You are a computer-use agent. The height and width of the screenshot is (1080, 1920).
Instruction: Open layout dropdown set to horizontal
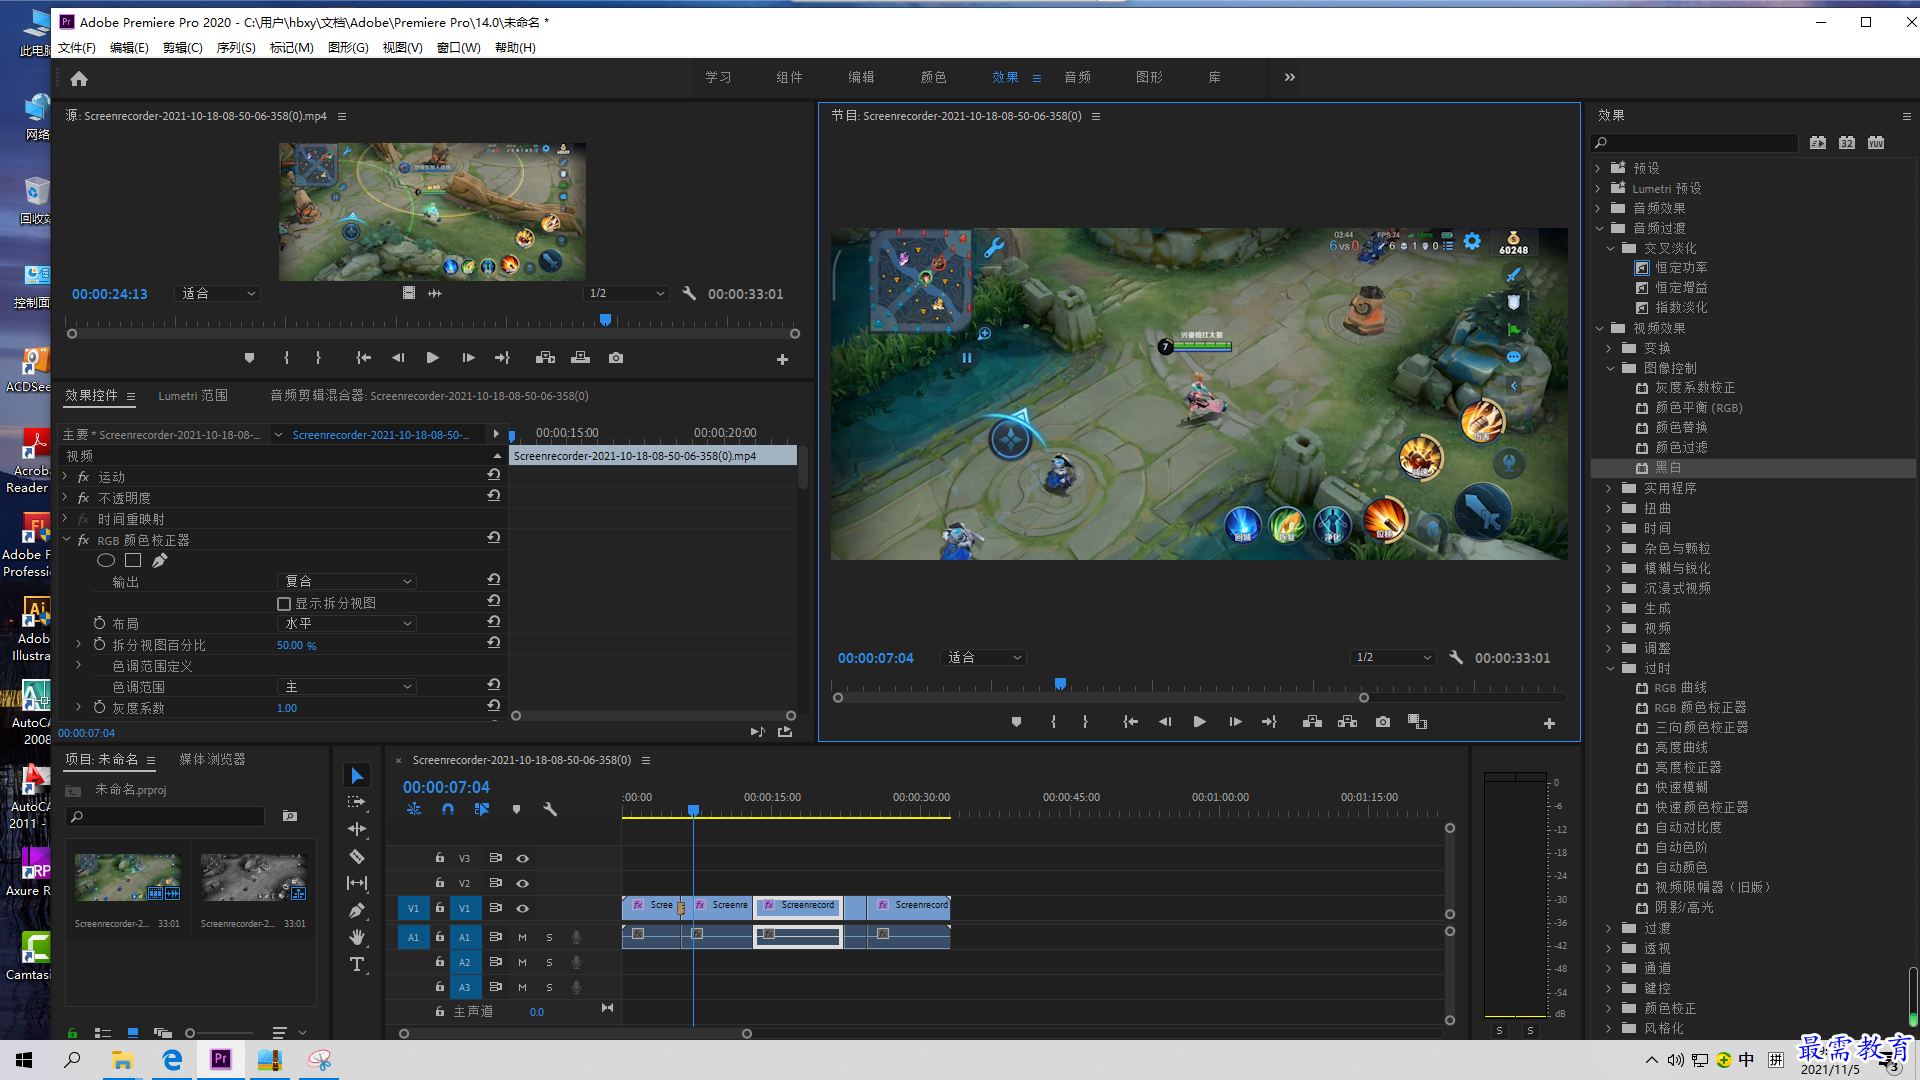coord(346,623)
